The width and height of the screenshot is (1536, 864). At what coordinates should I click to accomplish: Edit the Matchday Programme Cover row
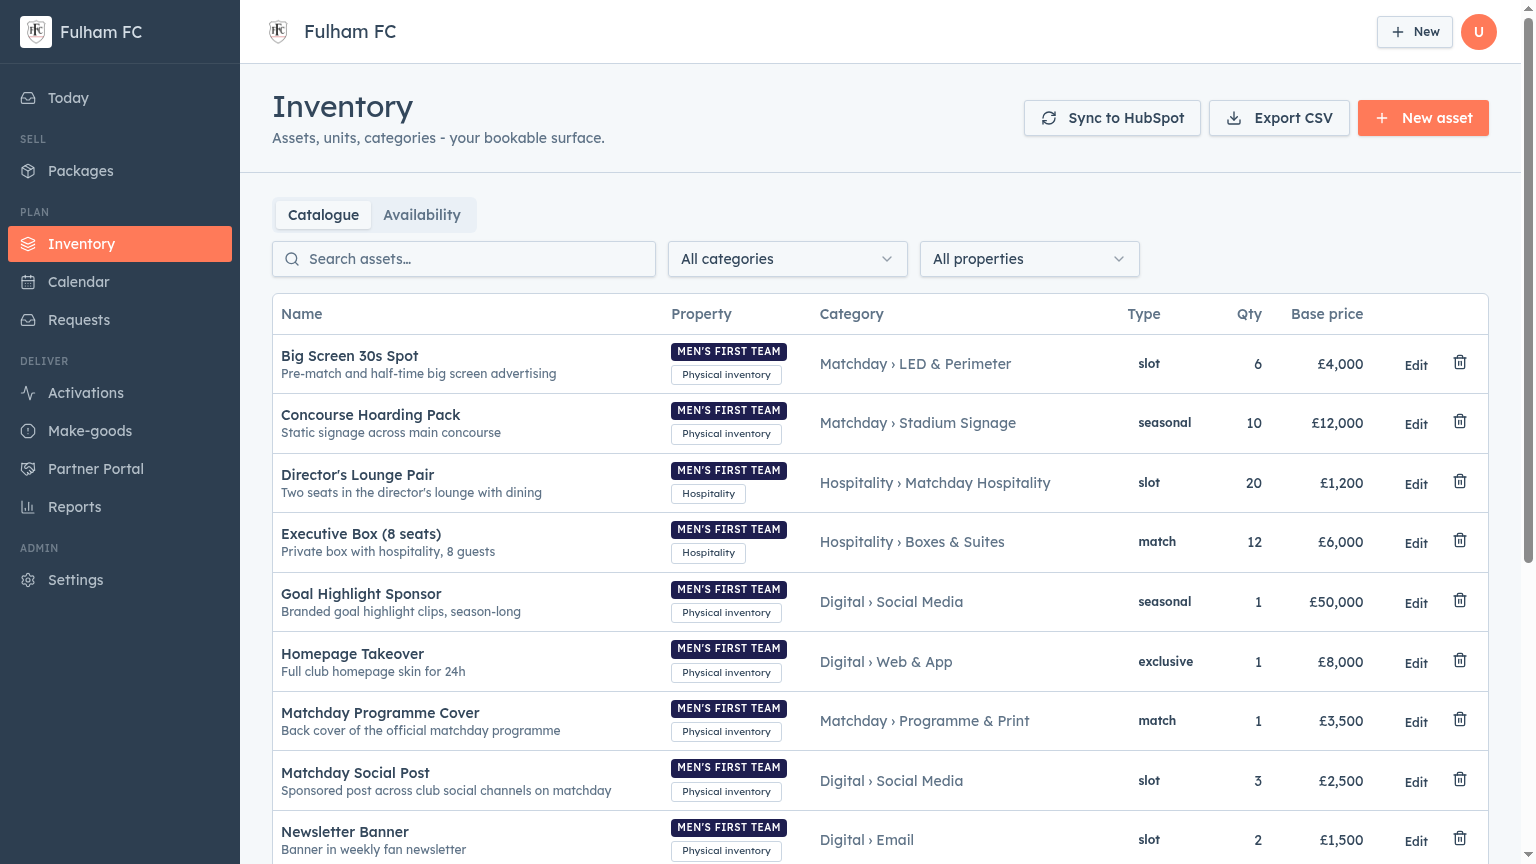coord(1416,722)
